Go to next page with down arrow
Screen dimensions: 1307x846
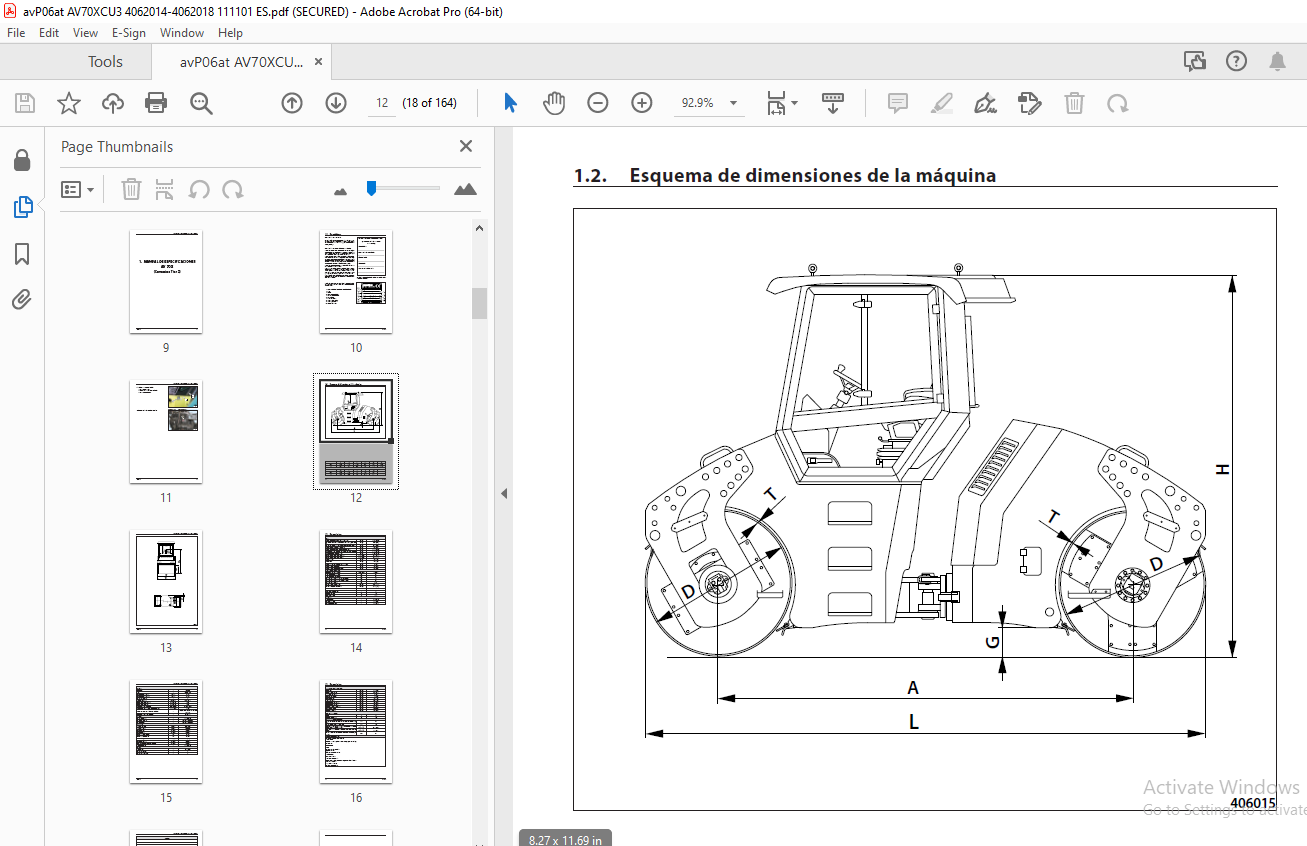pos(336,102)
